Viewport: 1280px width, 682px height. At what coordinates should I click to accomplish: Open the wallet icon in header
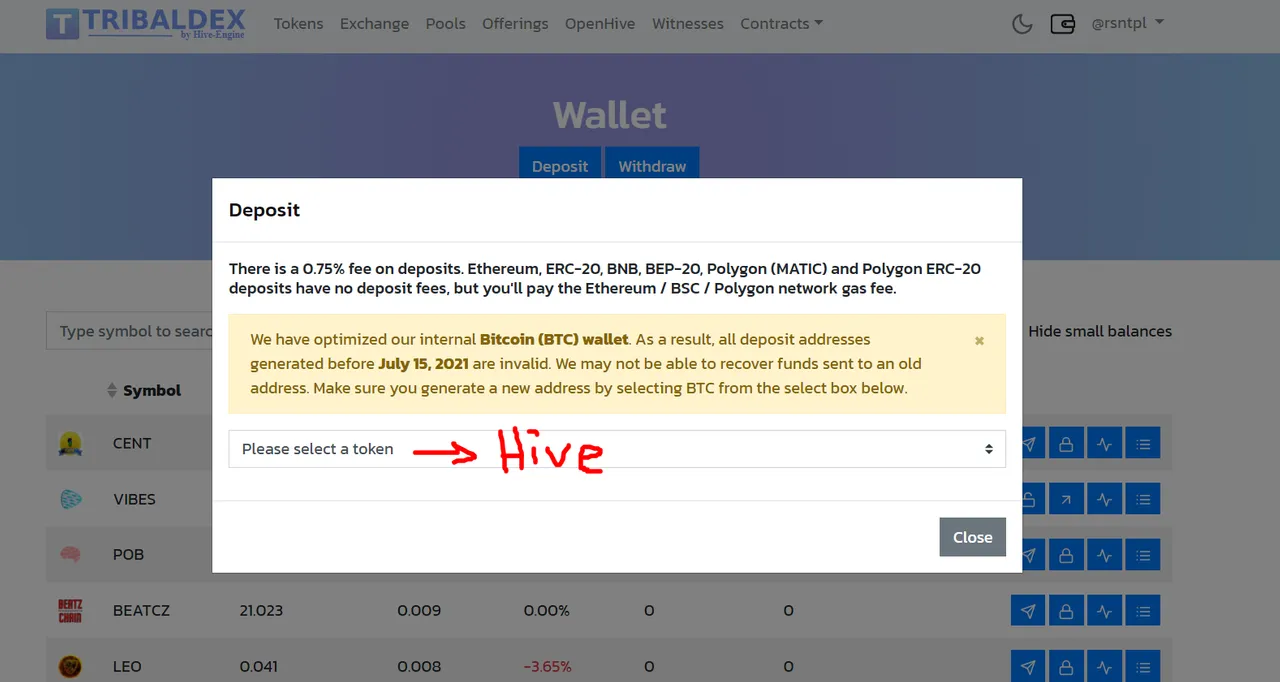click(x=1062, y=23)
